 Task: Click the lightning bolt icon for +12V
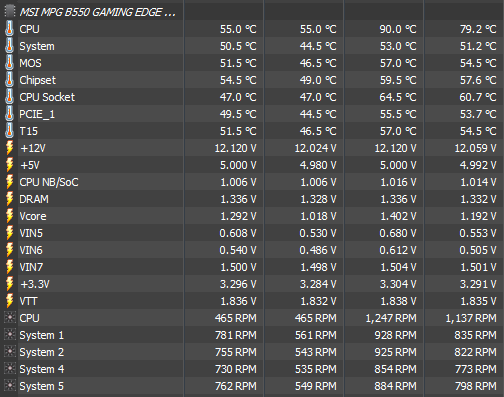click(x=10, y=148)
